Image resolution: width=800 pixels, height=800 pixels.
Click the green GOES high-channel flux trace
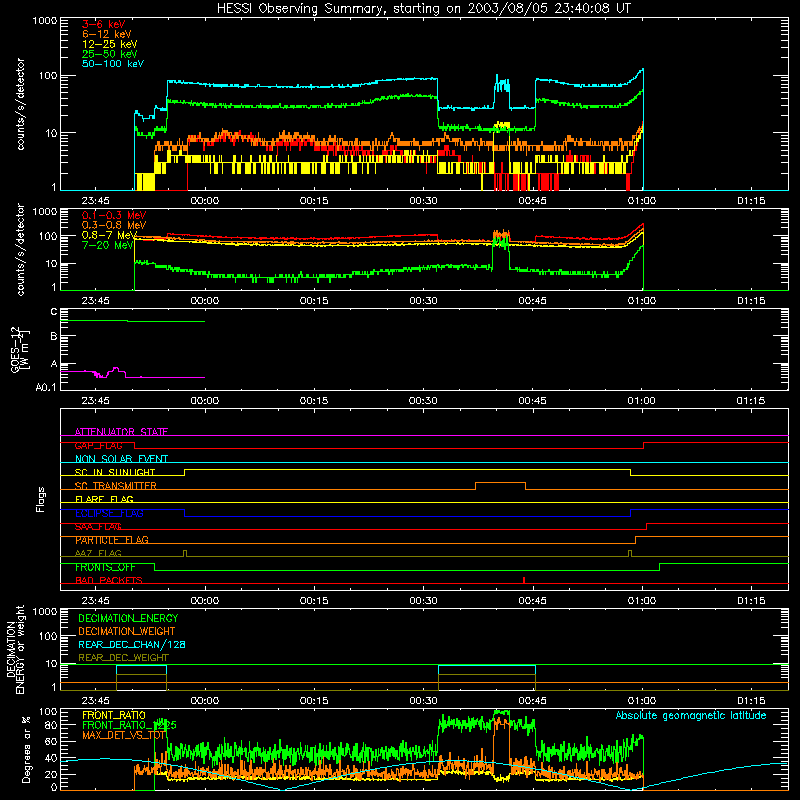[133, 321]
